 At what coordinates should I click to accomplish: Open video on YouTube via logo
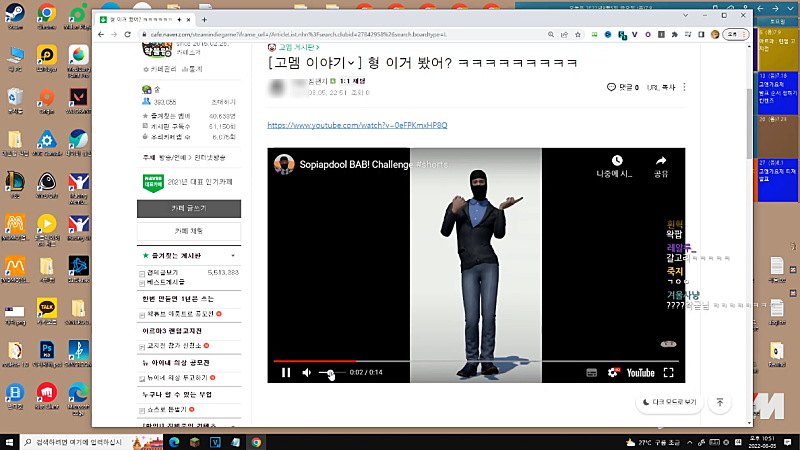(640, 373)
